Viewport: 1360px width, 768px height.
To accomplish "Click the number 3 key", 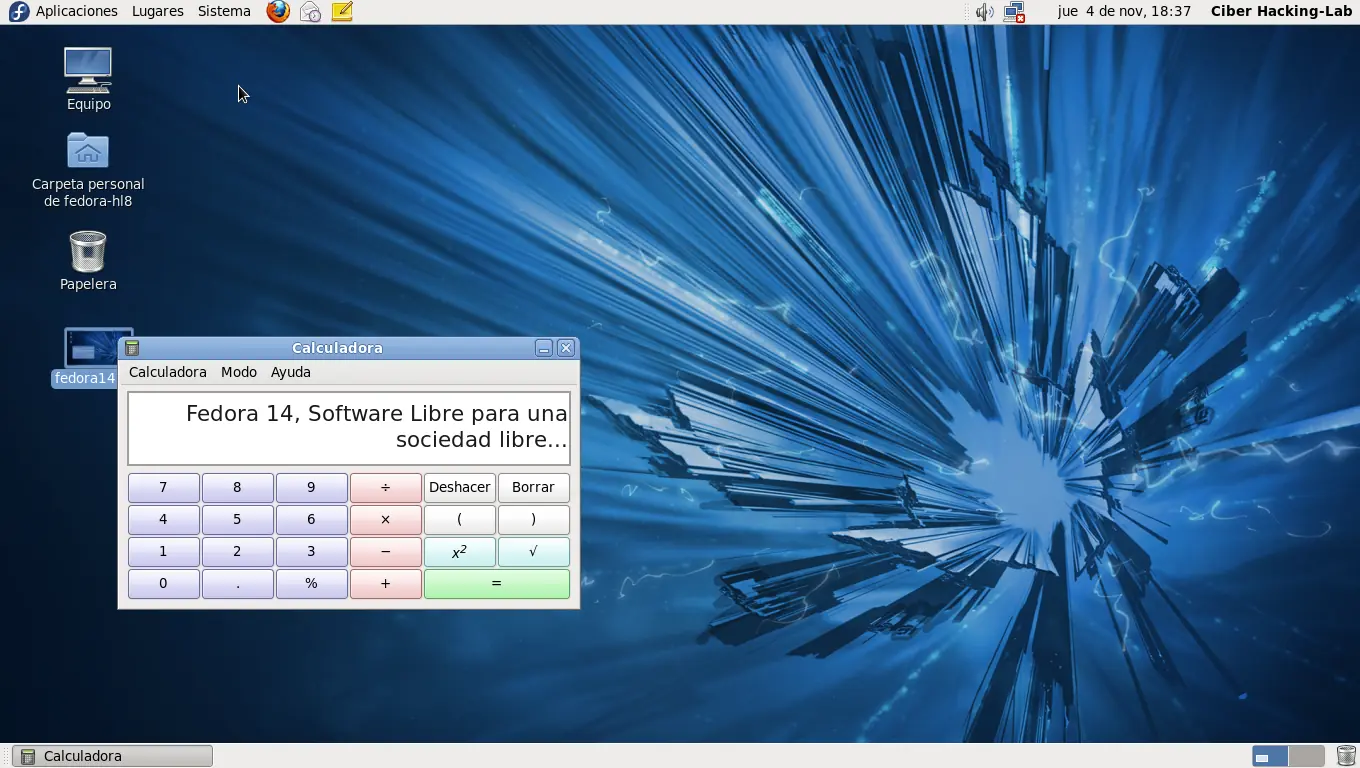I will point(312,552).
